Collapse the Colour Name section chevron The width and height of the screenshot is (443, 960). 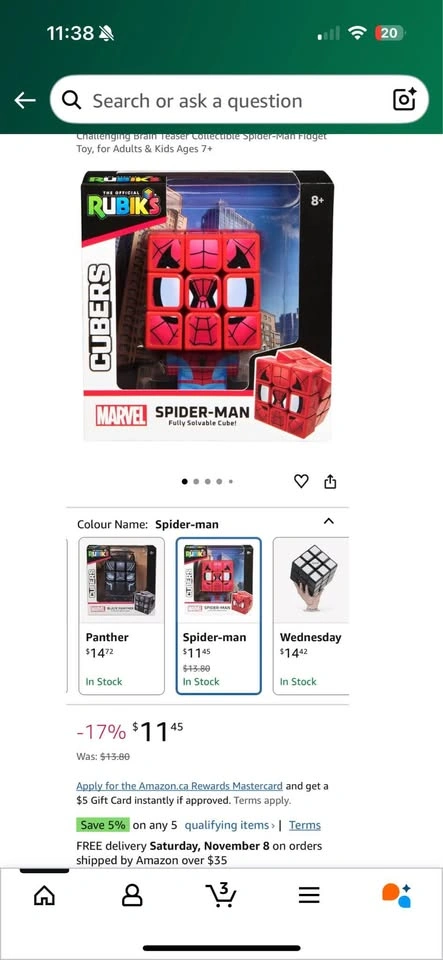[329, 522]
